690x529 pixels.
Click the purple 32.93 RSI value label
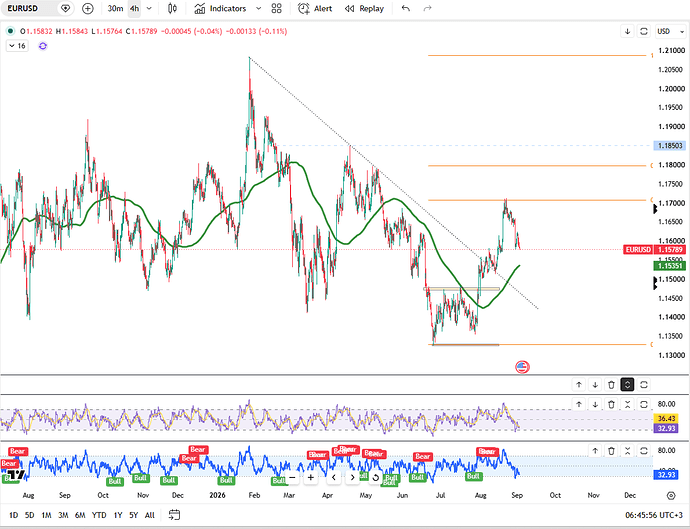[x=666, y=428]
